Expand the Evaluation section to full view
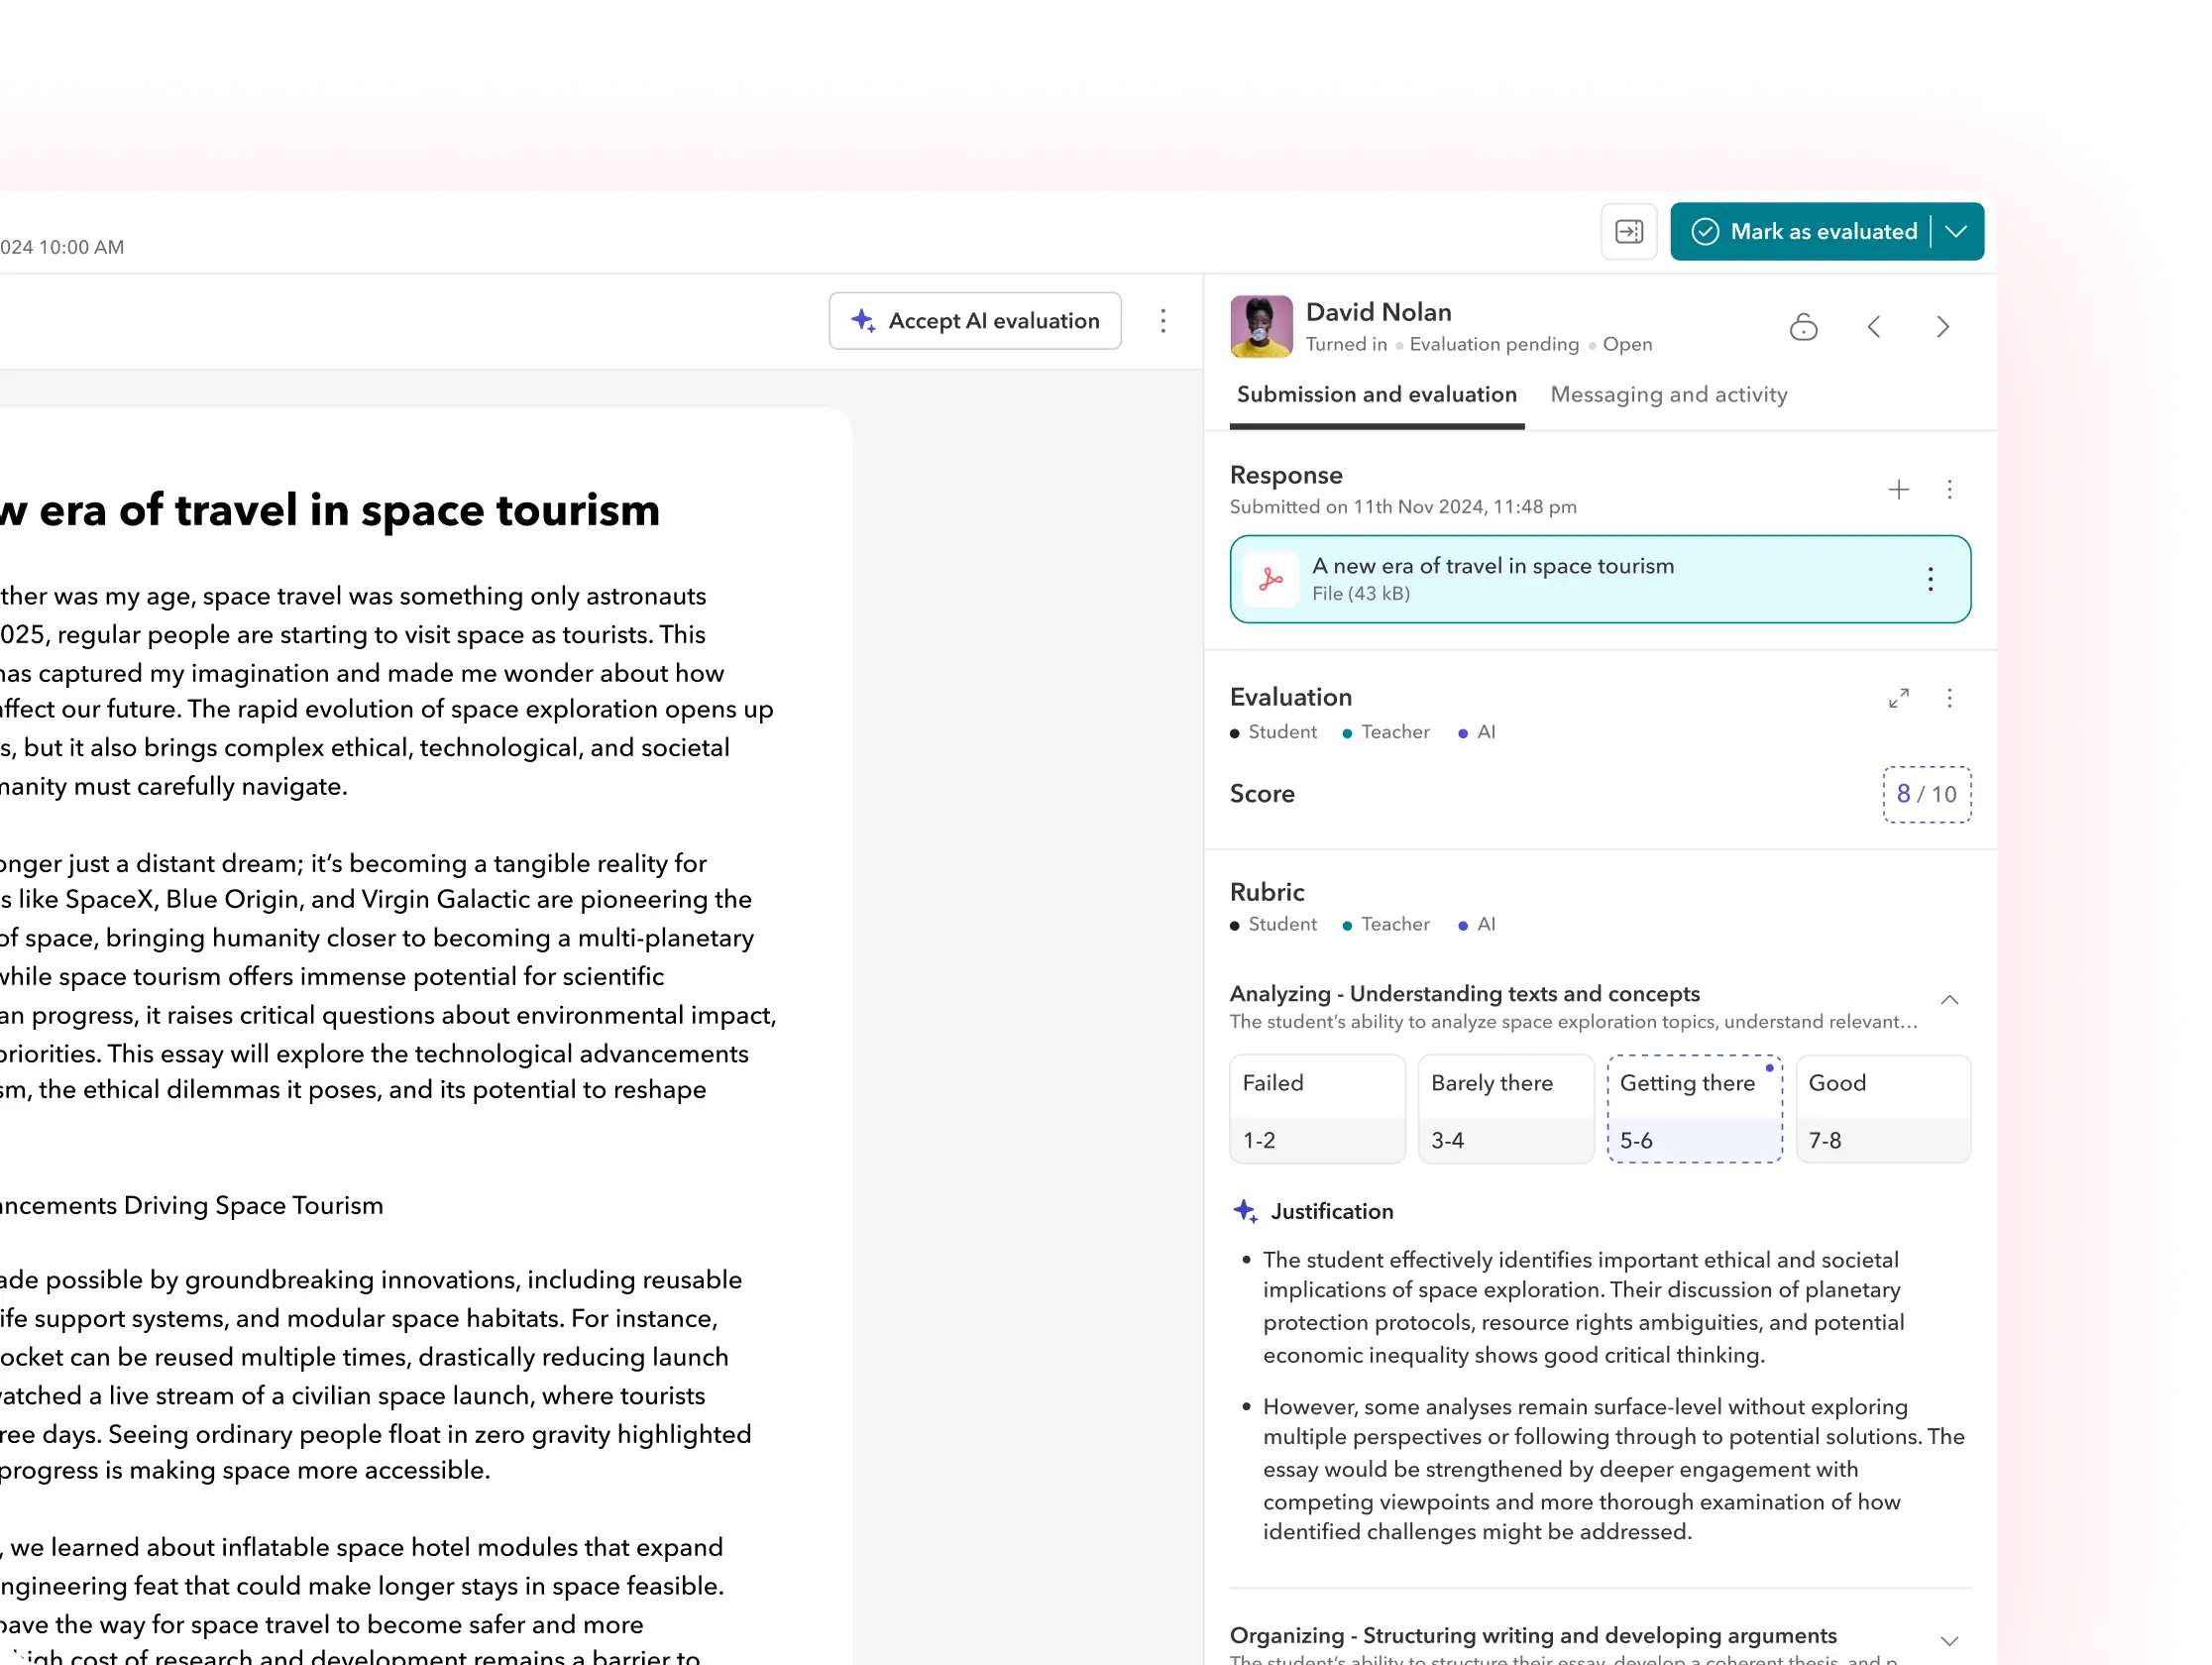 [x=1898, y=698]
